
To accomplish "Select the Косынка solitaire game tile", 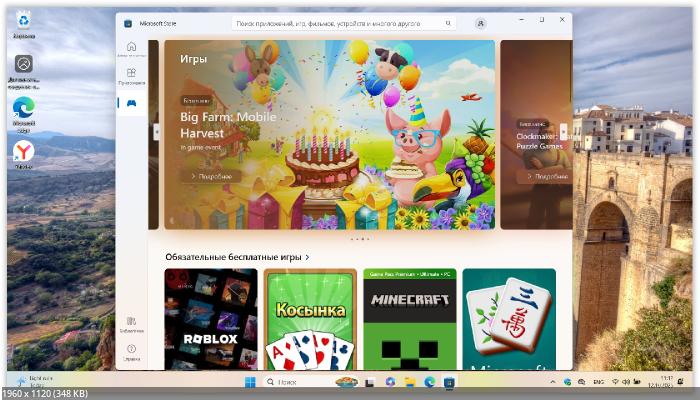I will tap(310, 318).
